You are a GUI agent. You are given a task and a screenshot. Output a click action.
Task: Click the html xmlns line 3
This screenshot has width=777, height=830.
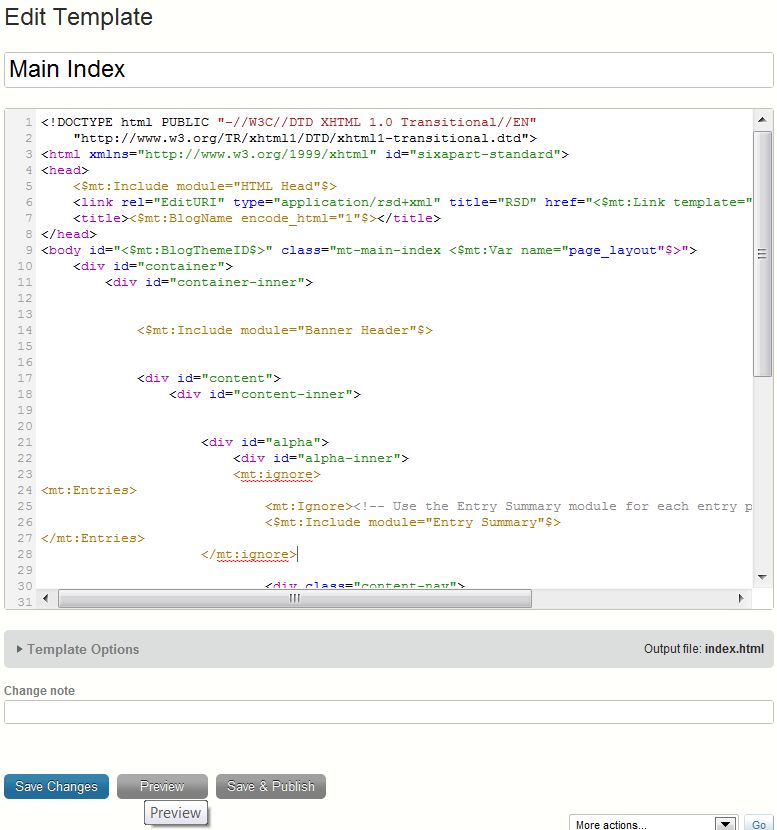[305, 155]
